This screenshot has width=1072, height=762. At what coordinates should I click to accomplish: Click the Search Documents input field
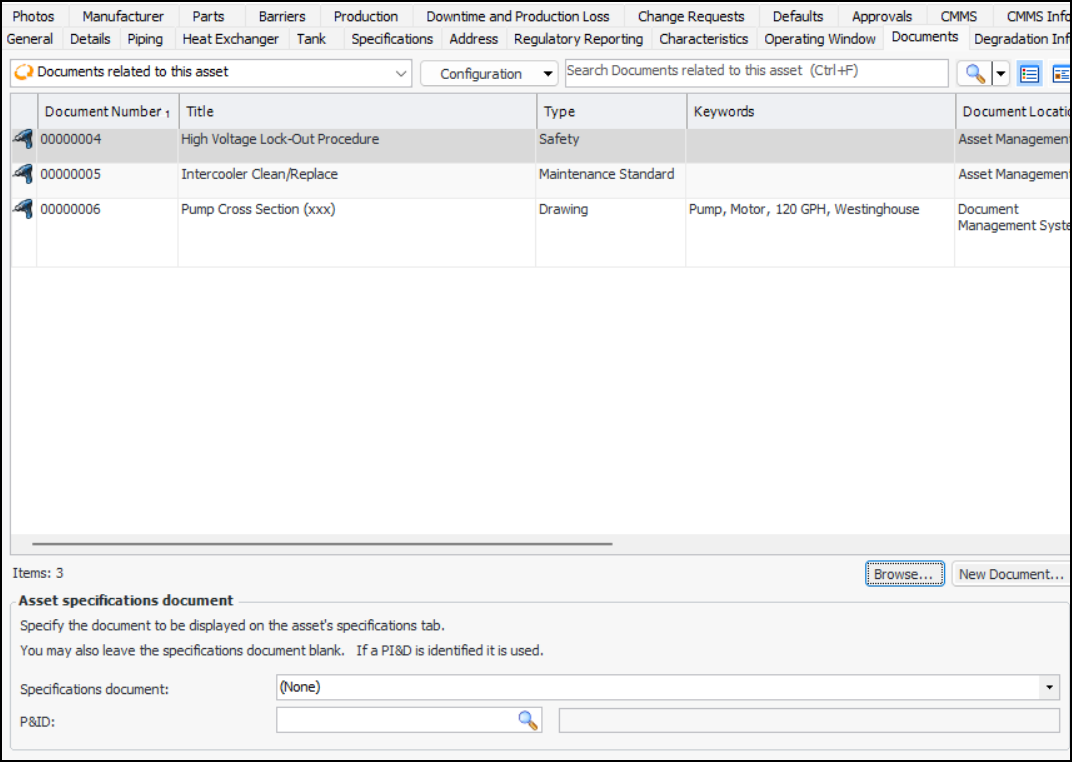[756, 72]
